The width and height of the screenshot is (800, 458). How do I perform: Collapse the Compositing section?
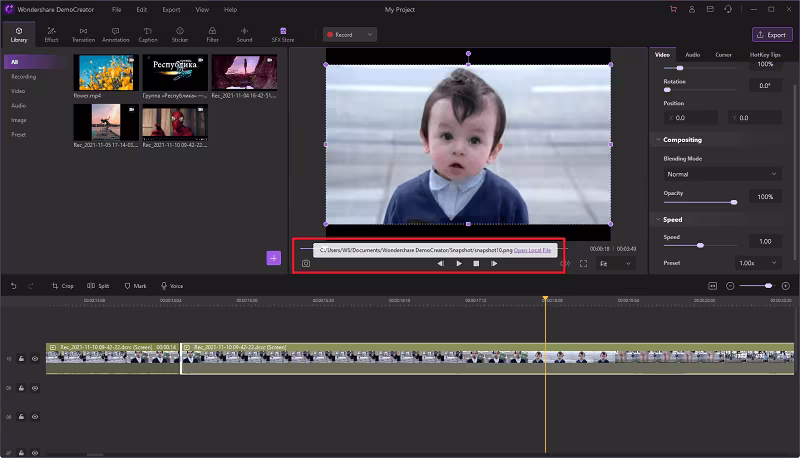coord(658,139)
